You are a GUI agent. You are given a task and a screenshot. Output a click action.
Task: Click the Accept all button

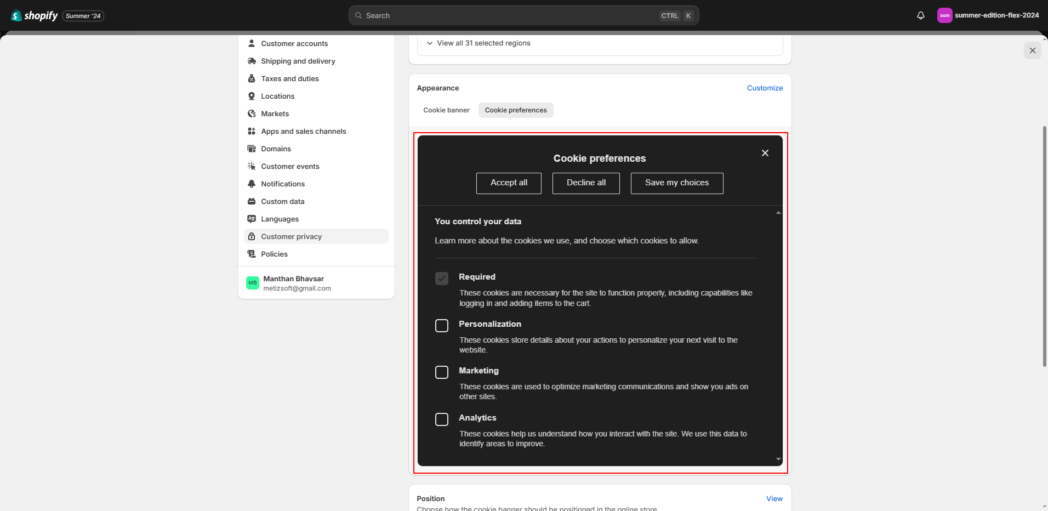coord(509,183)
